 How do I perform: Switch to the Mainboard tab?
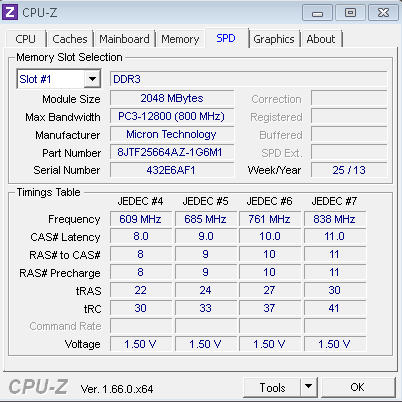[x=124, y=39]
